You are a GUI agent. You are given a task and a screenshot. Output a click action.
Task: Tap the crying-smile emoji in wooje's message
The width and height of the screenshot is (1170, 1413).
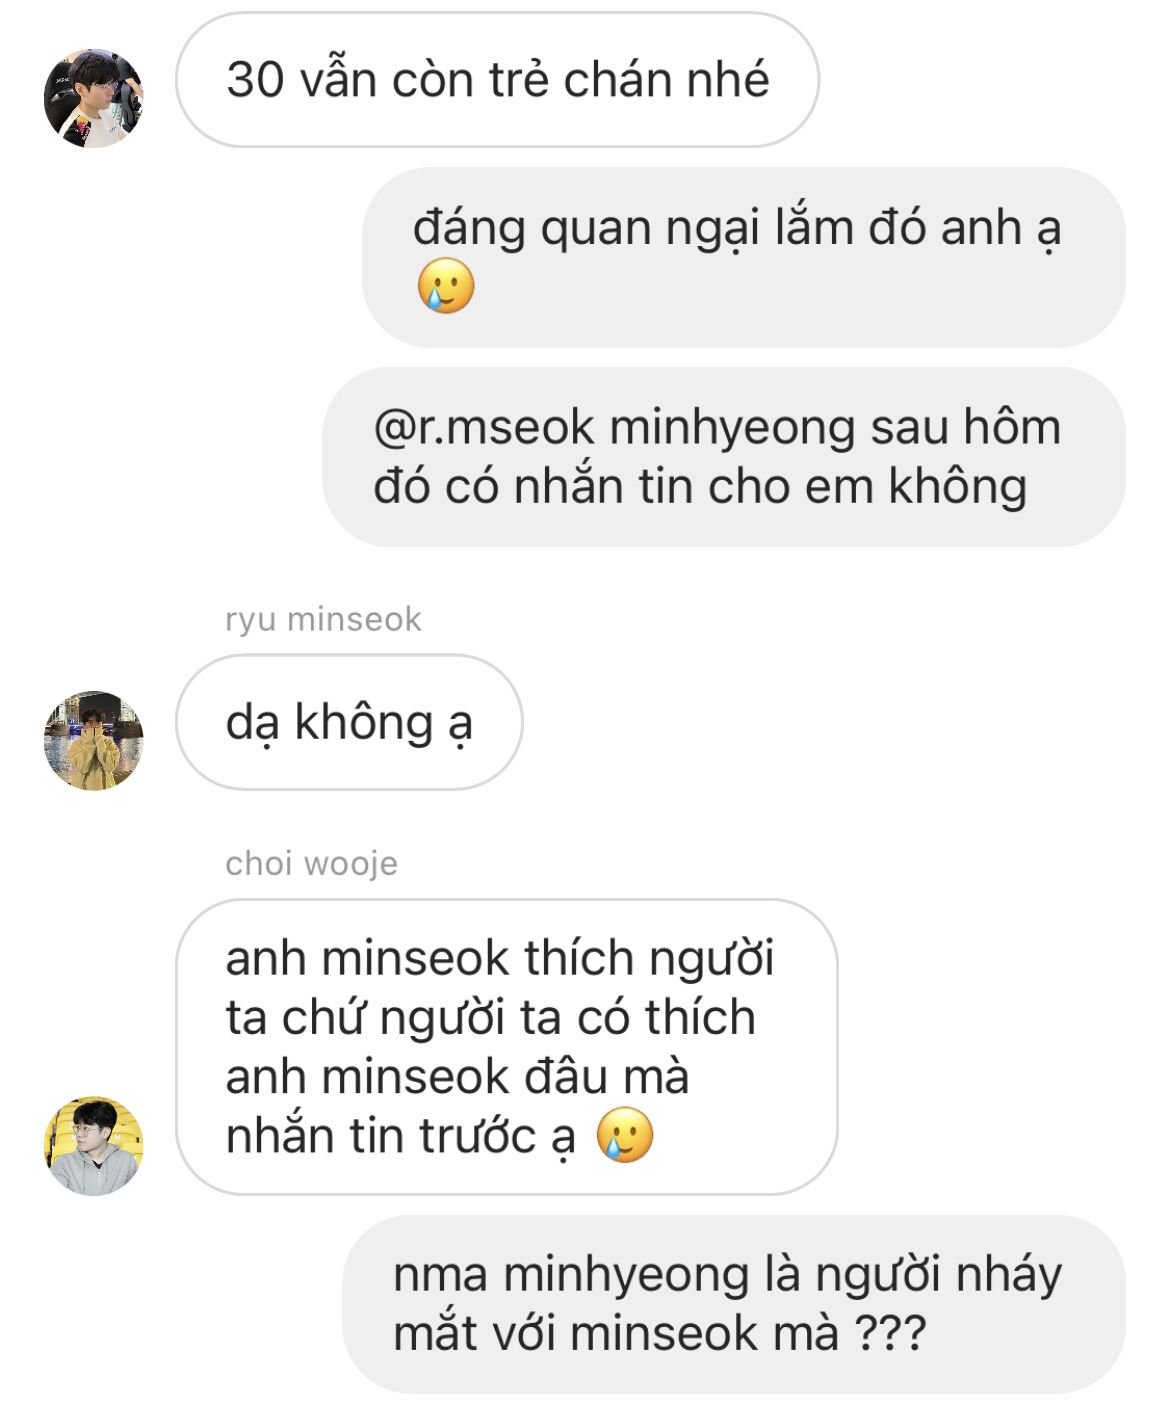coord(625,1135)
